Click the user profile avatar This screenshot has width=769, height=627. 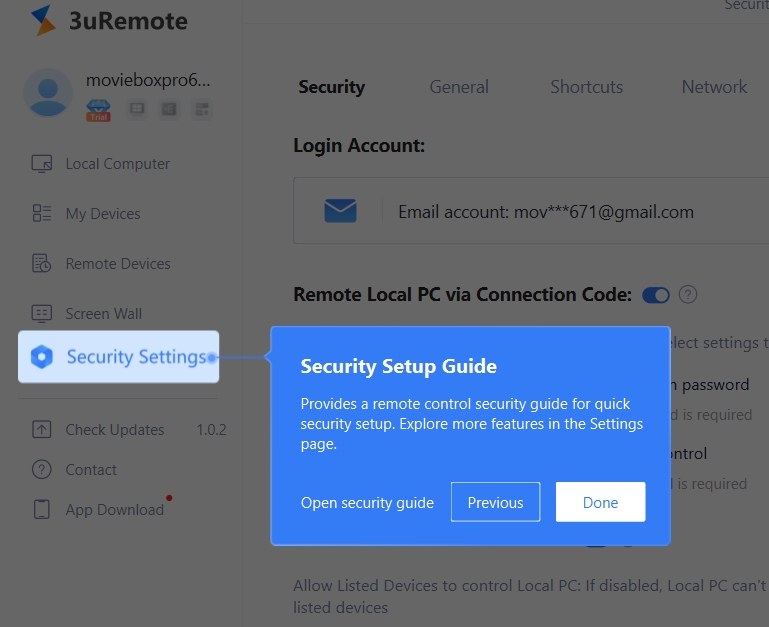point(48,93)
